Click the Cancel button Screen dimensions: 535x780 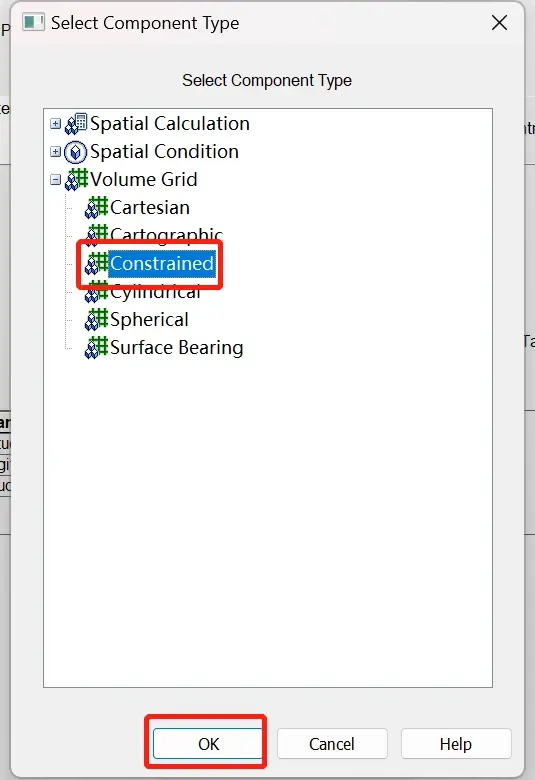[x=332, y=744]
